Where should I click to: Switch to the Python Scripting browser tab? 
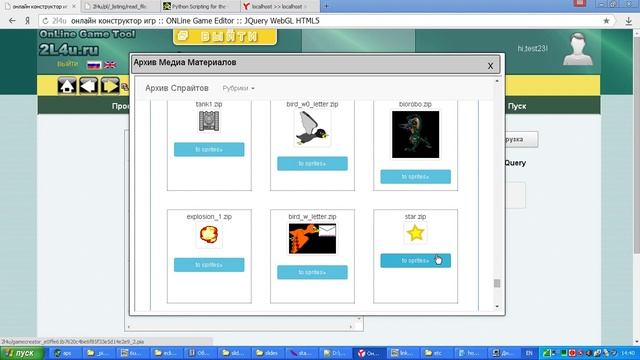199,7
